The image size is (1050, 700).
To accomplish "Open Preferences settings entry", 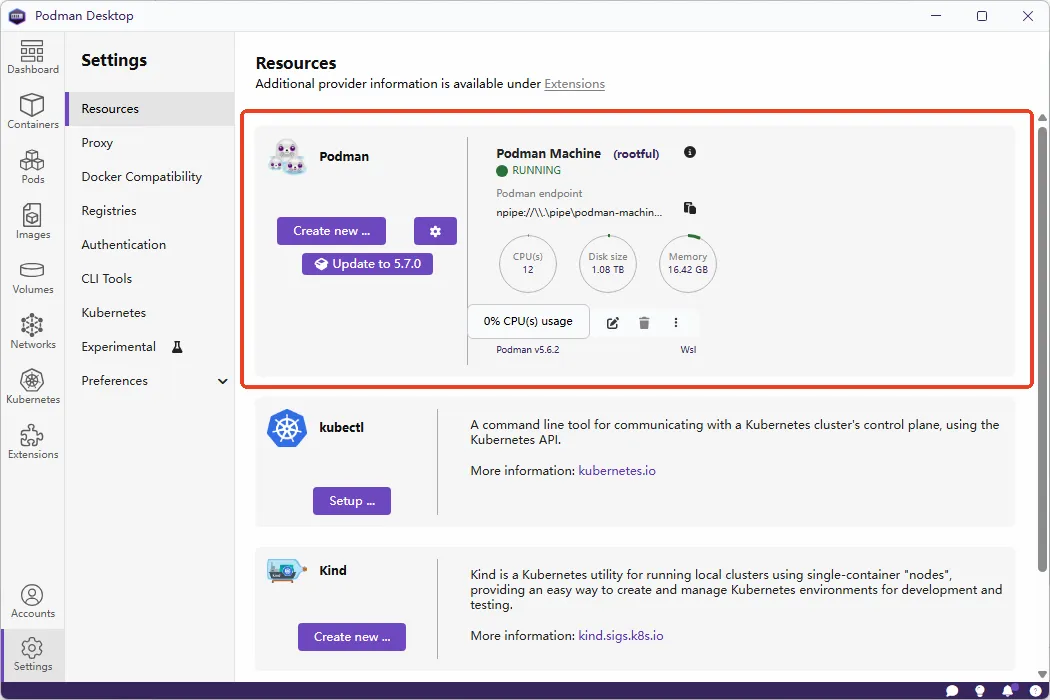I will click(x=150, y=381).
